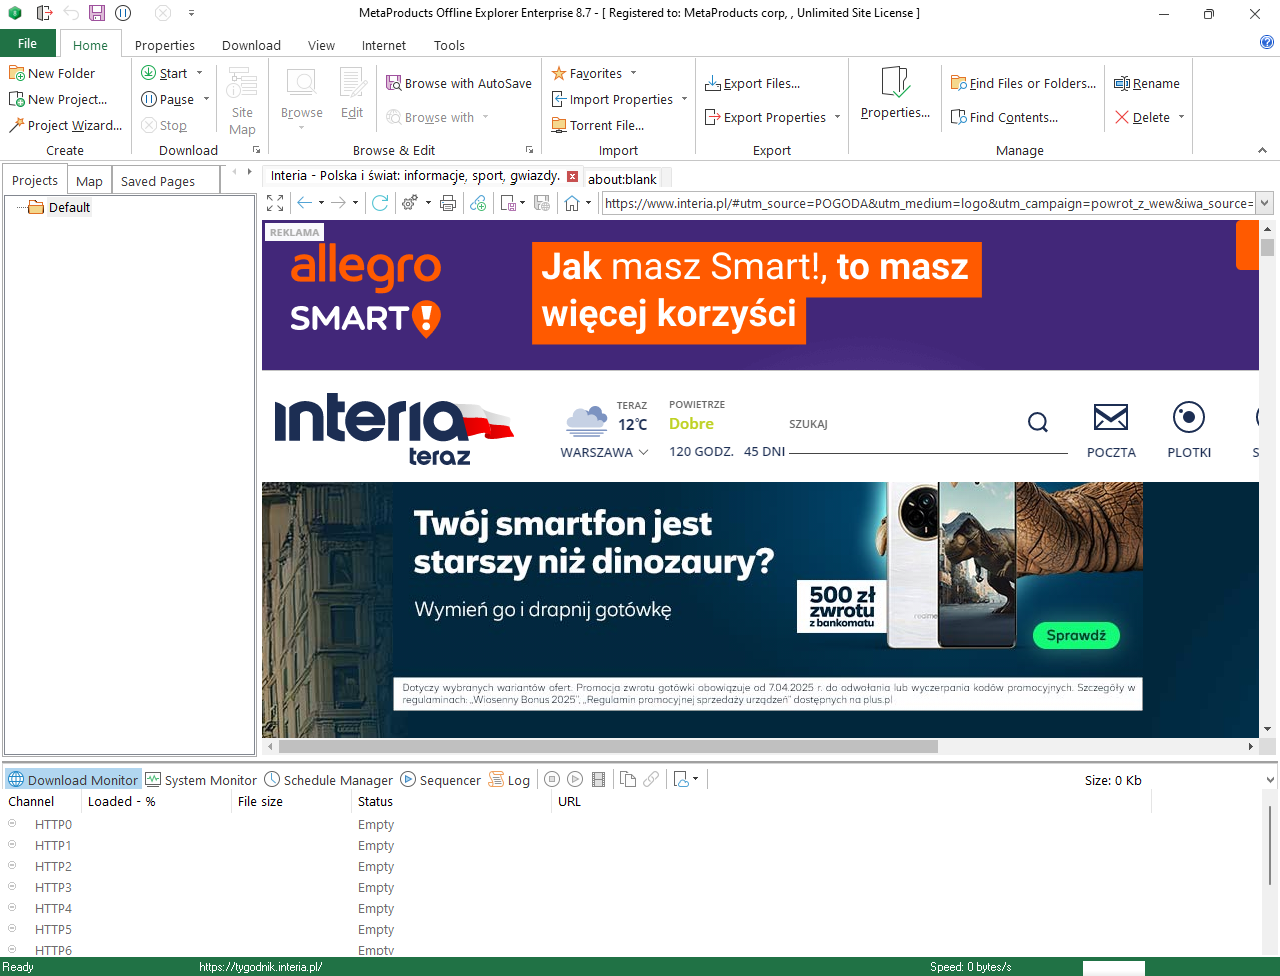Open the Customize Quick Access Toolbar arrow
1280x976 pixels.
tap(191, 13)
